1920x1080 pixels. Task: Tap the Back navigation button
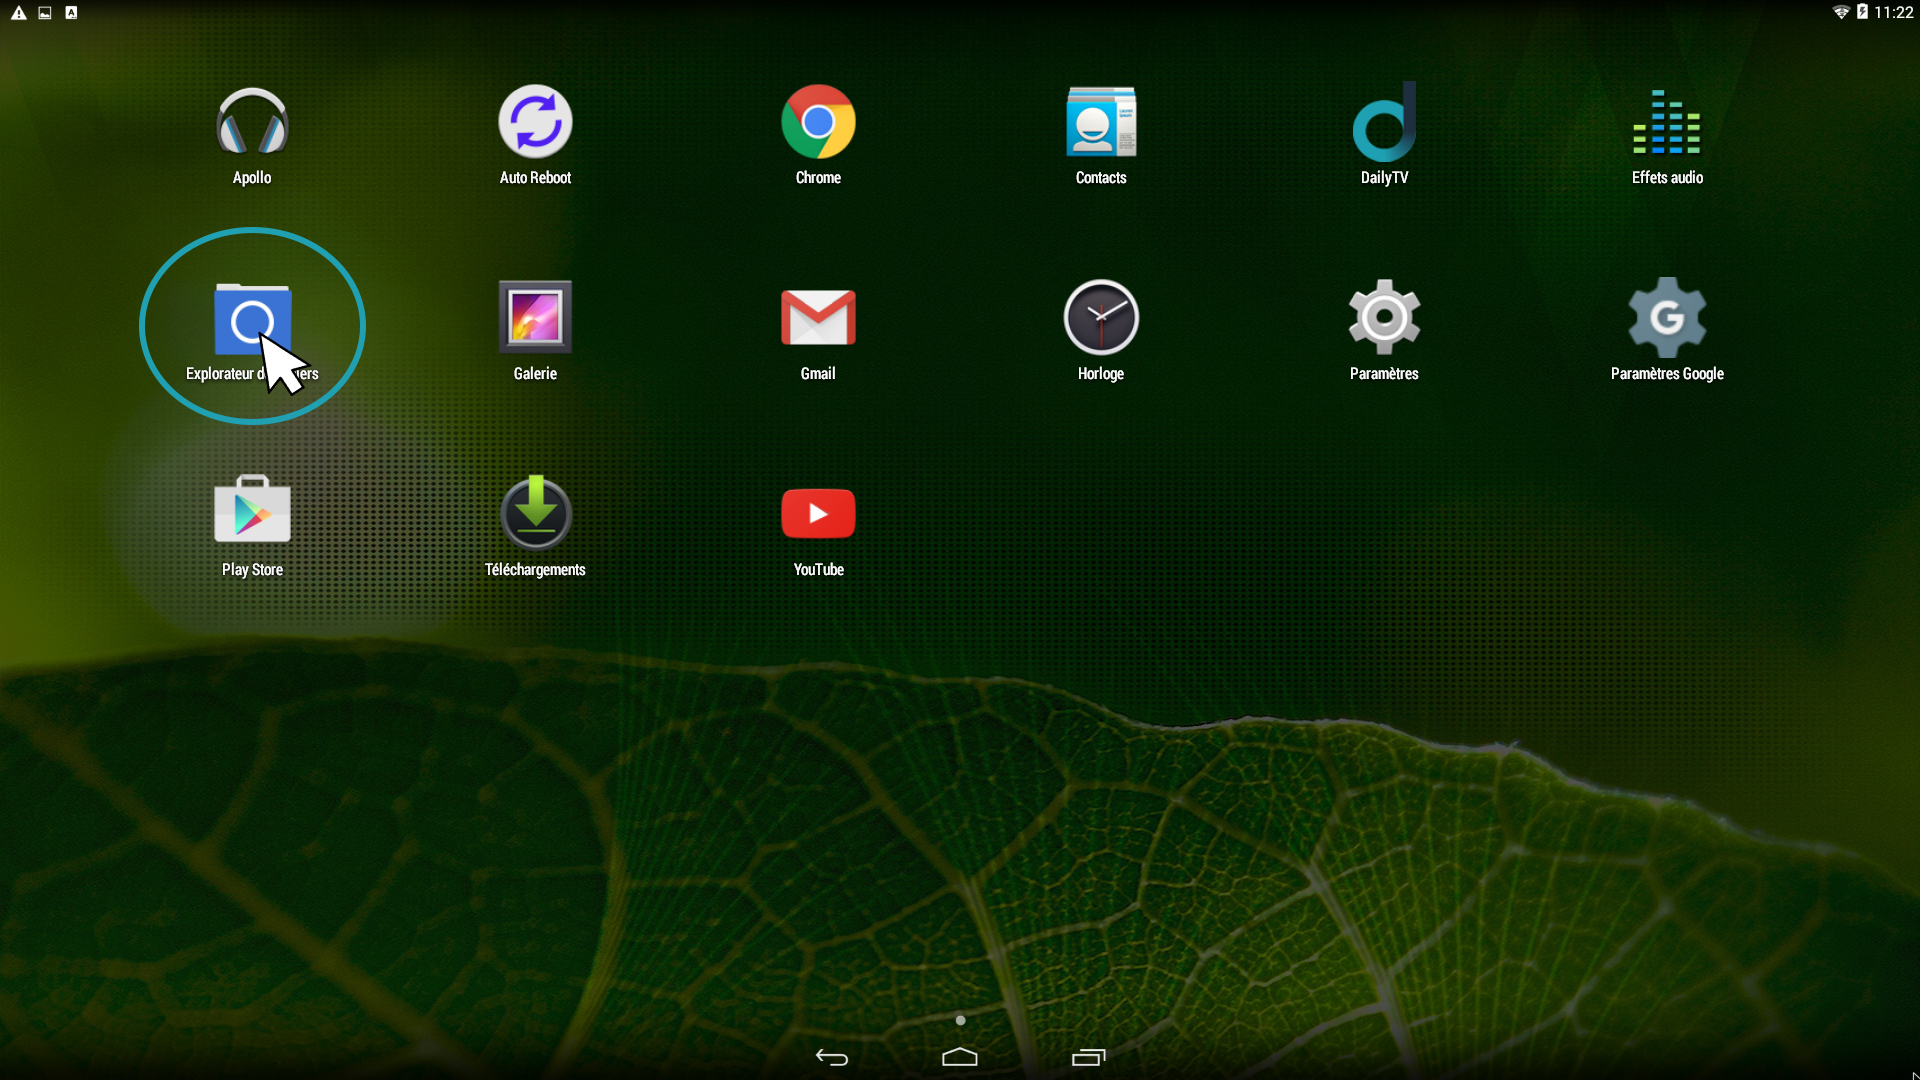pos(831,1057)
